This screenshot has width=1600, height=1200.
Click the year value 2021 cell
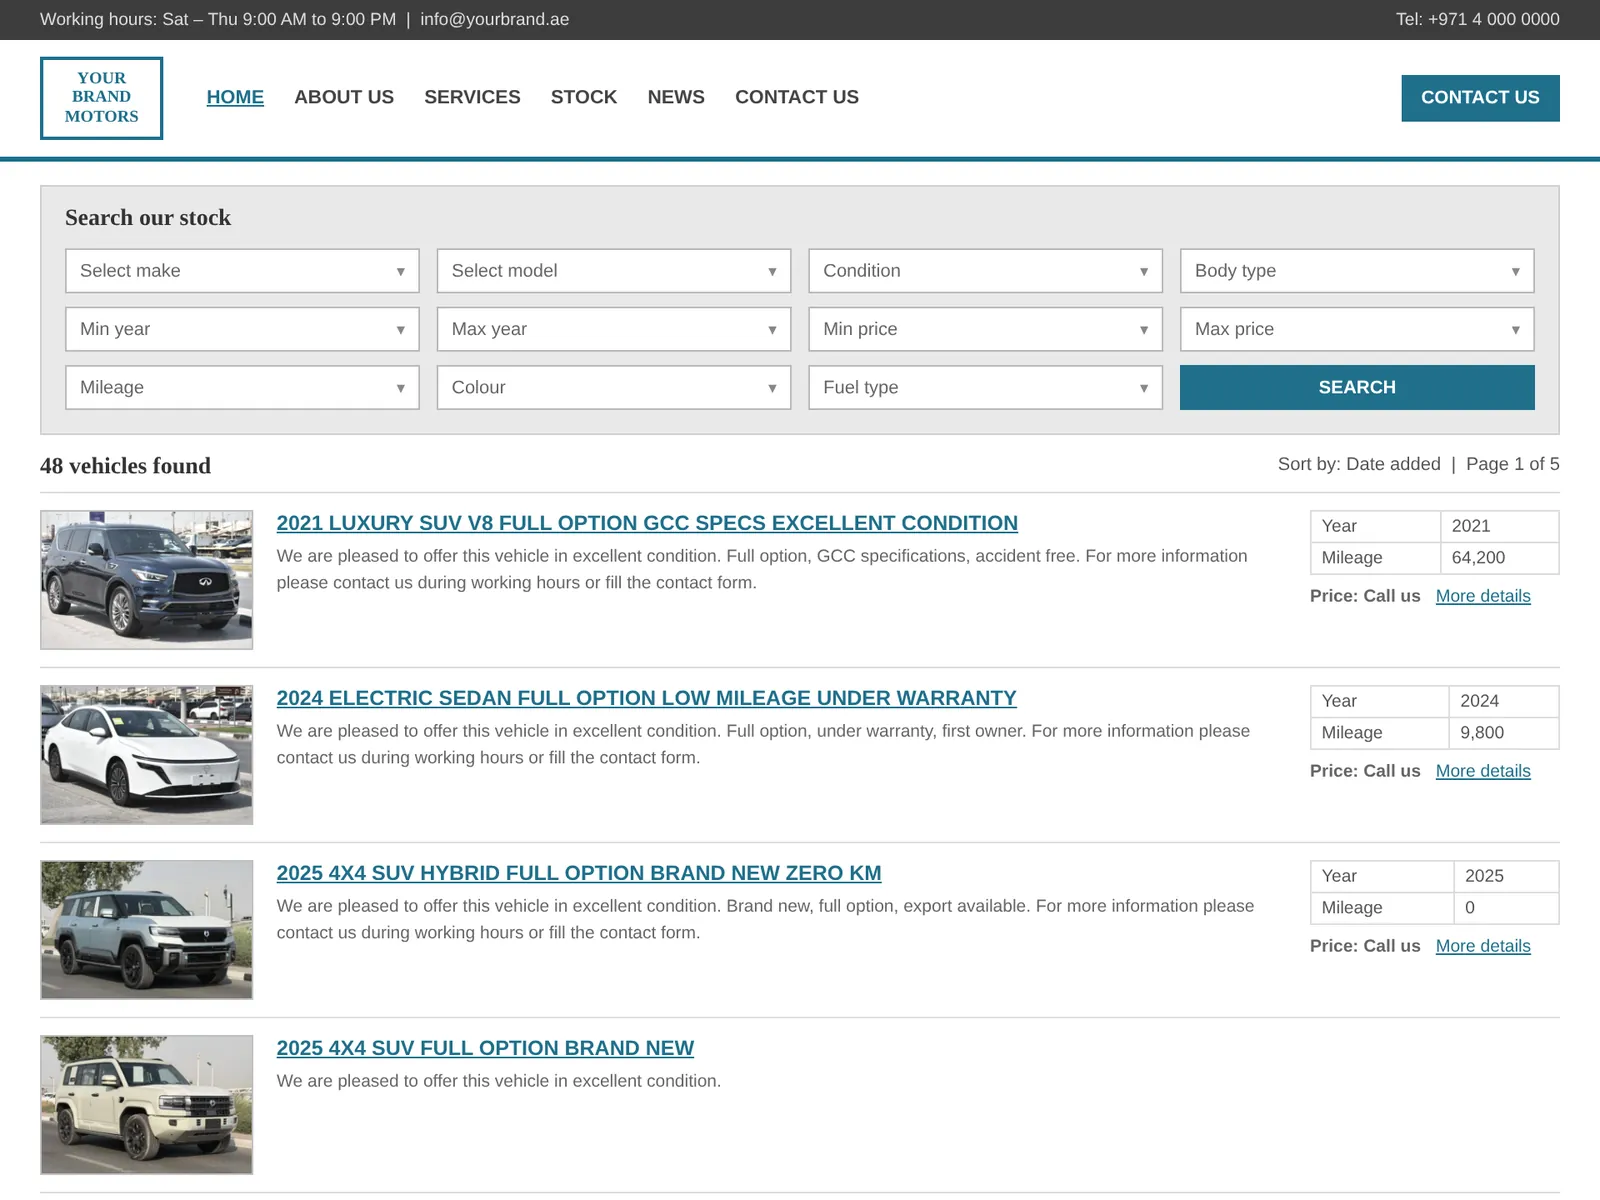[x=1499, y=526]
